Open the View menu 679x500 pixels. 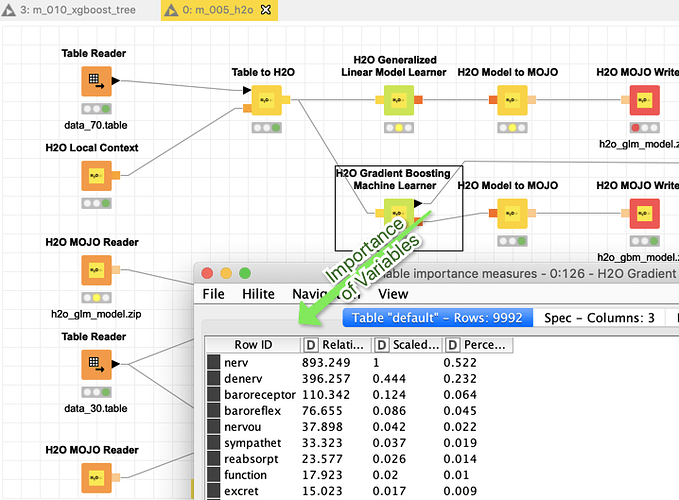coord(393,294)
